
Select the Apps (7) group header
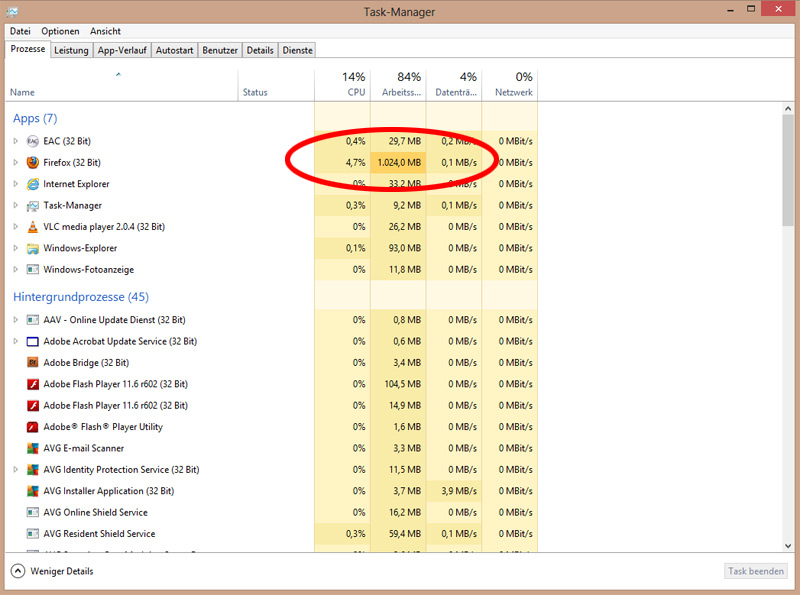pyautogui.click(x=35, y=118)
